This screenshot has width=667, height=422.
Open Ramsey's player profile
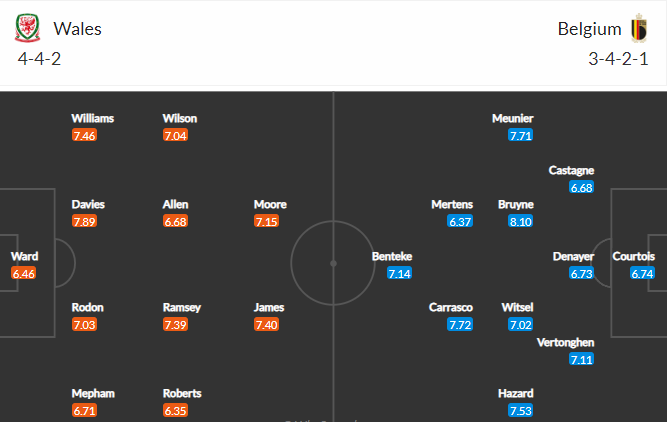[x=182, y=308]
